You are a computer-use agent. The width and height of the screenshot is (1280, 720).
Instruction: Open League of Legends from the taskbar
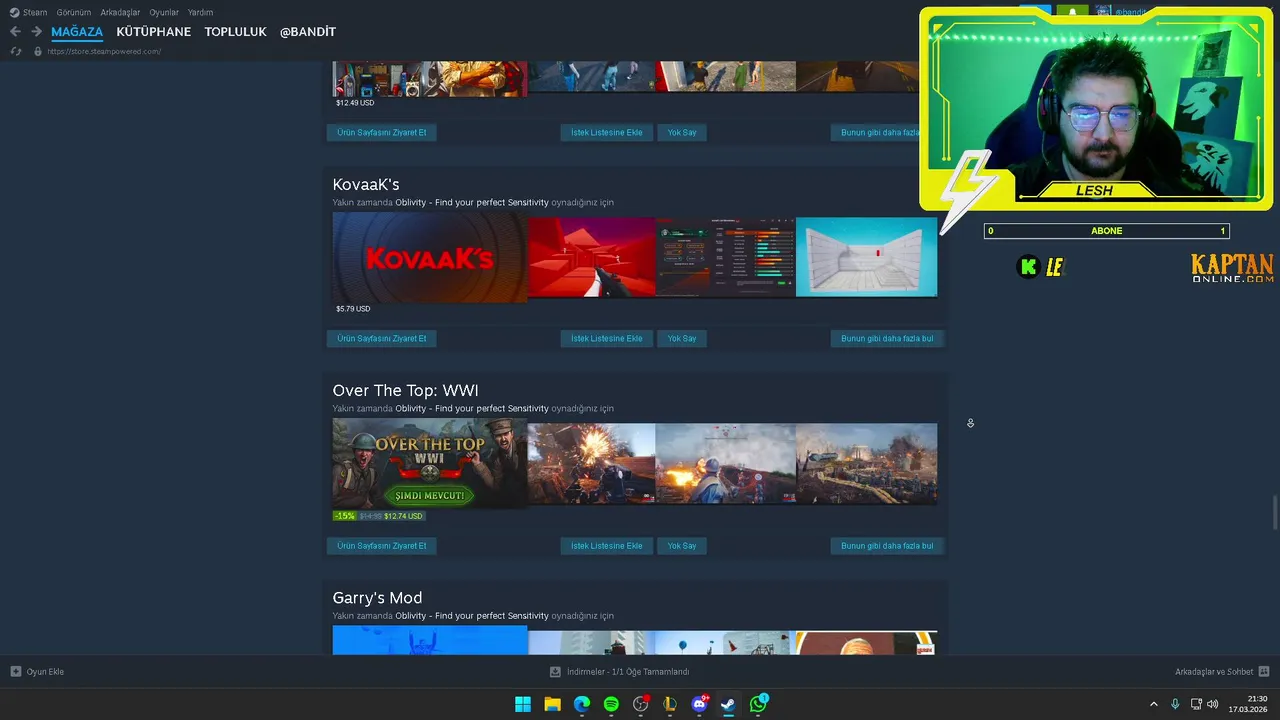670,704
